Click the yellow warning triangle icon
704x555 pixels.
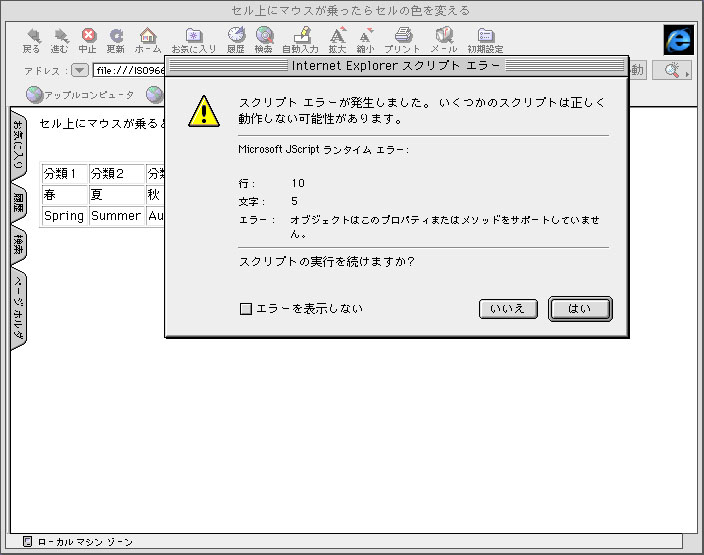(204, 111)
